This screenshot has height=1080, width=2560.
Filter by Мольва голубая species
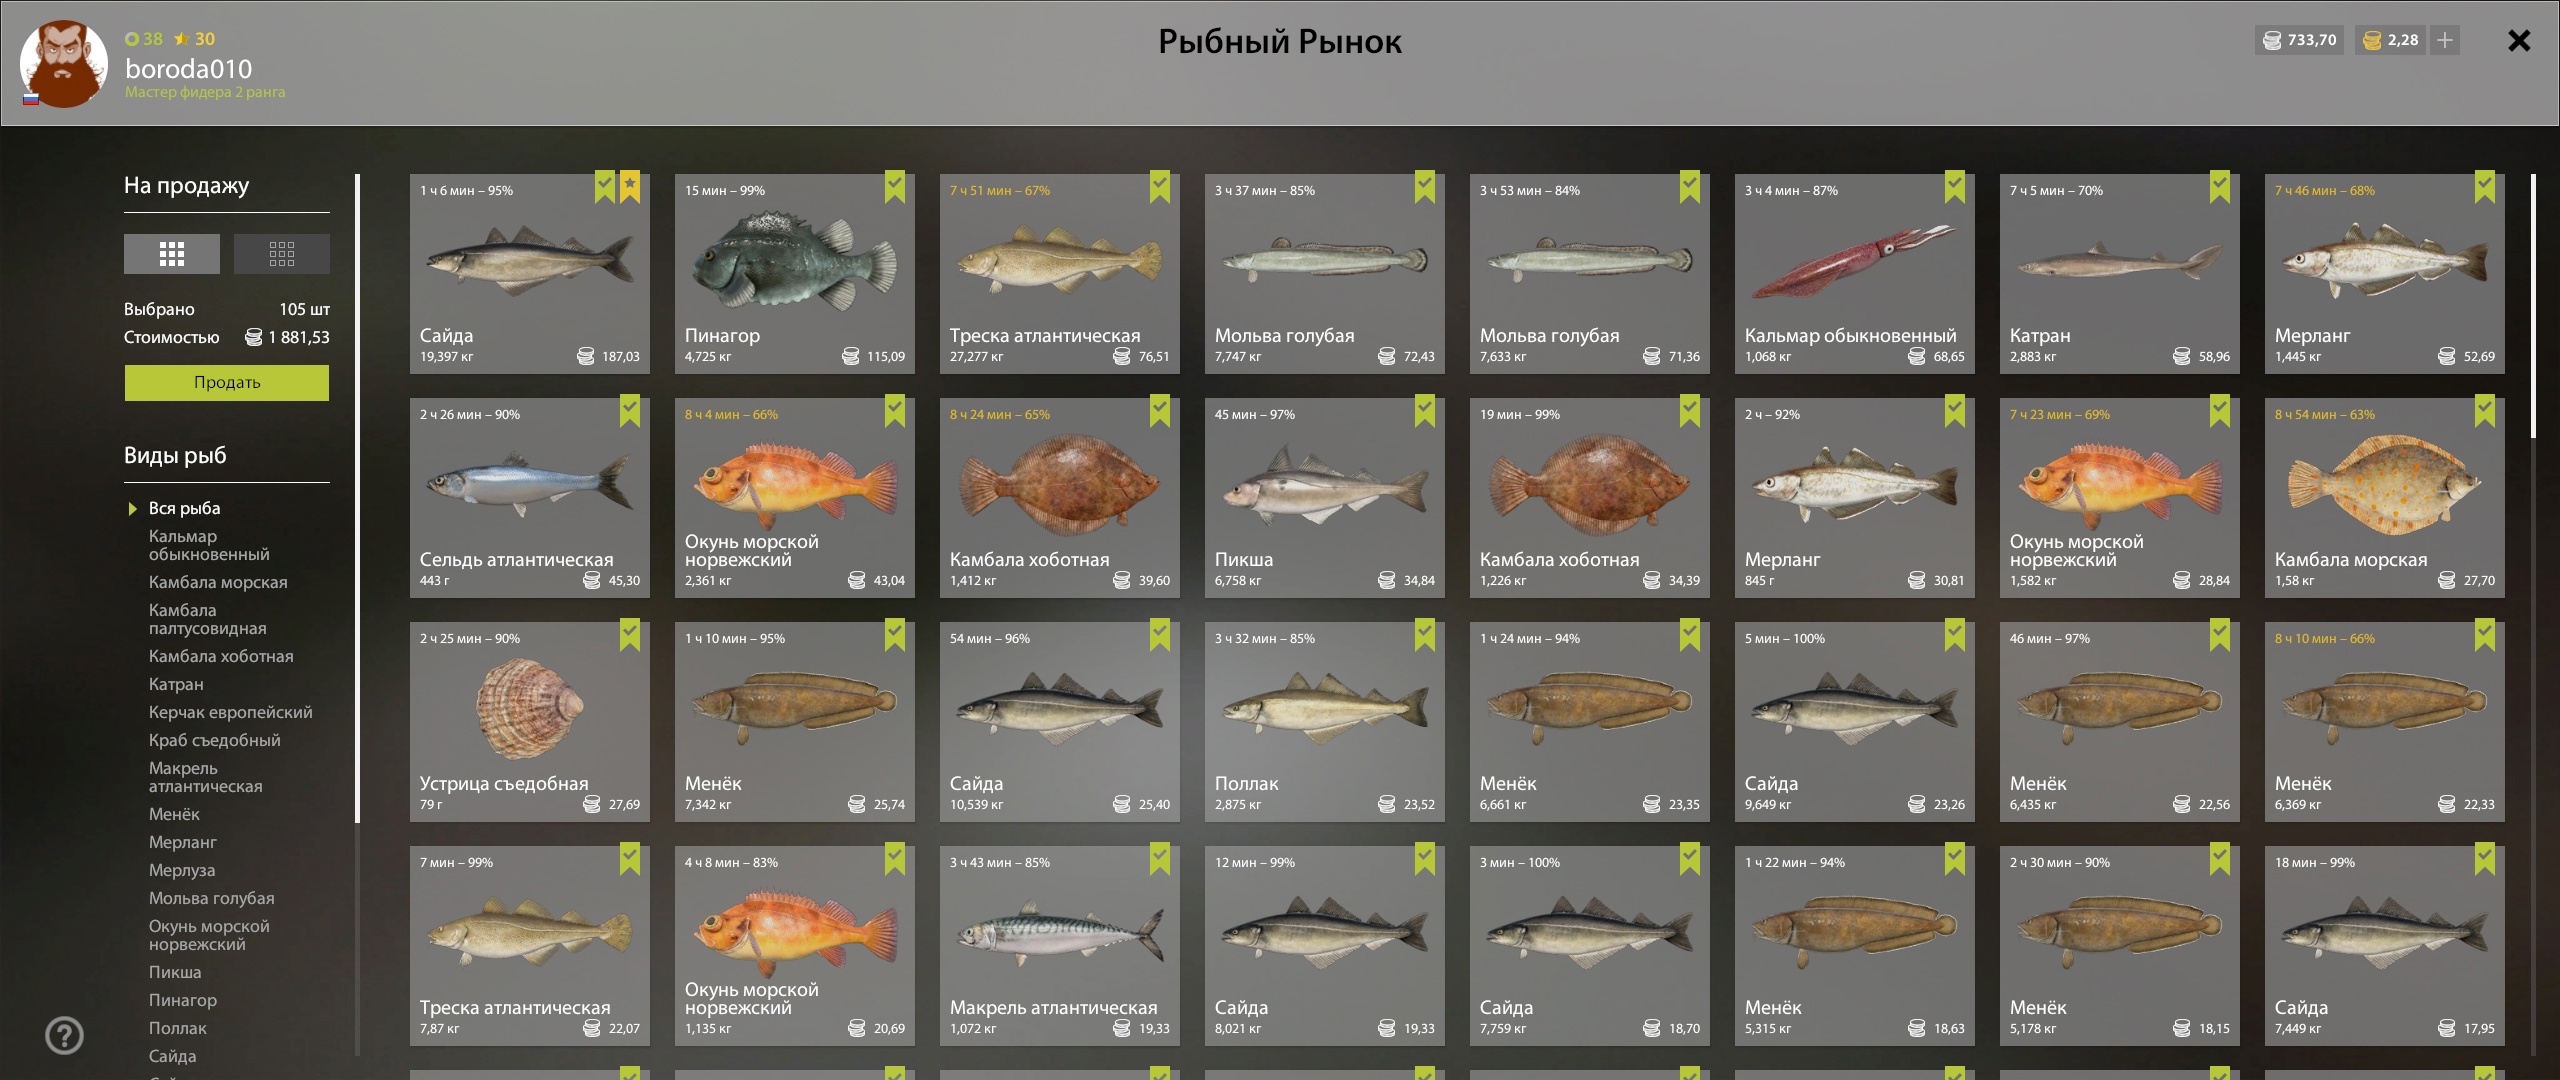tap(212, 898)
